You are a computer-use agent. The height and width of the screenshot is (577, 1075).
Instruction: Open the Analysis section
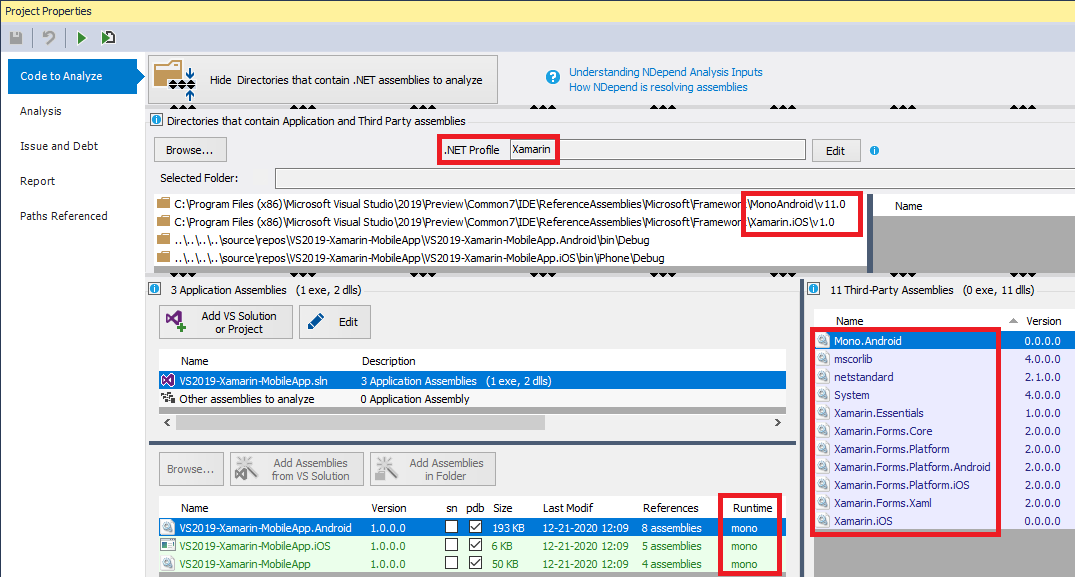click(40, 111)
